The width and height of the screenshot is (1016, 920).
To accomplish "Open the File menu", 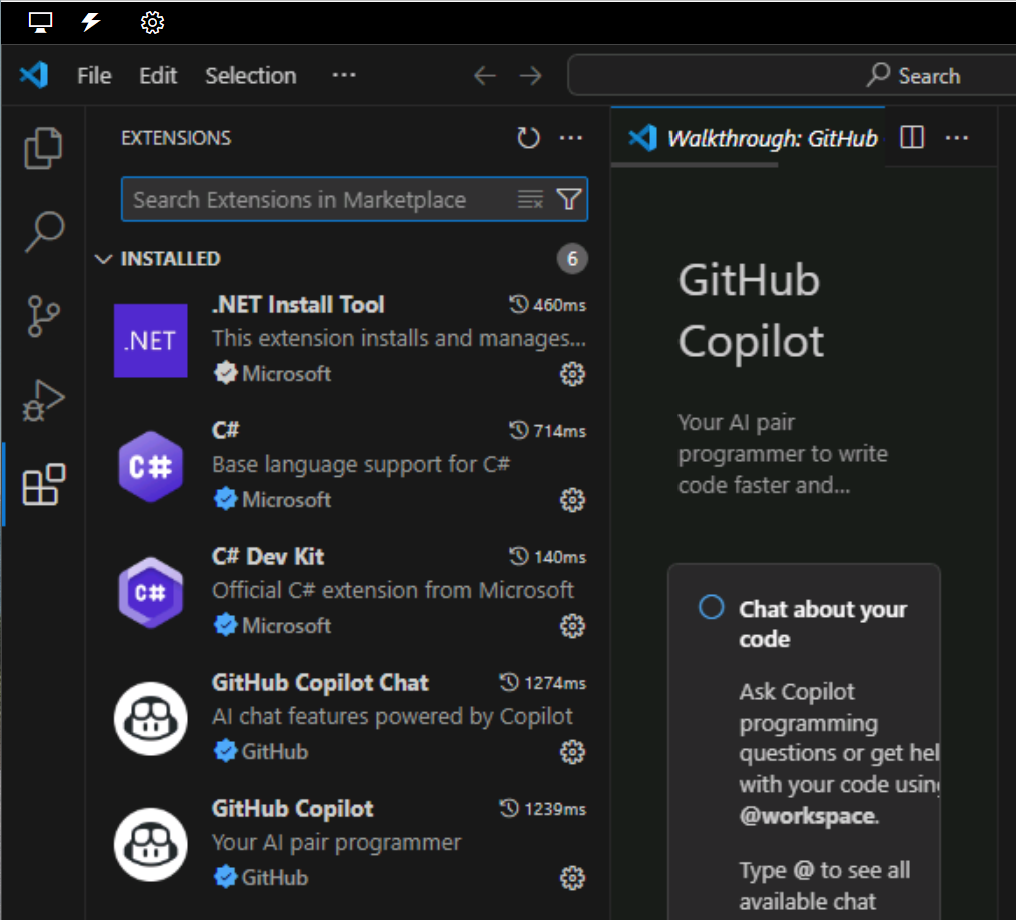I will [93, 75].
